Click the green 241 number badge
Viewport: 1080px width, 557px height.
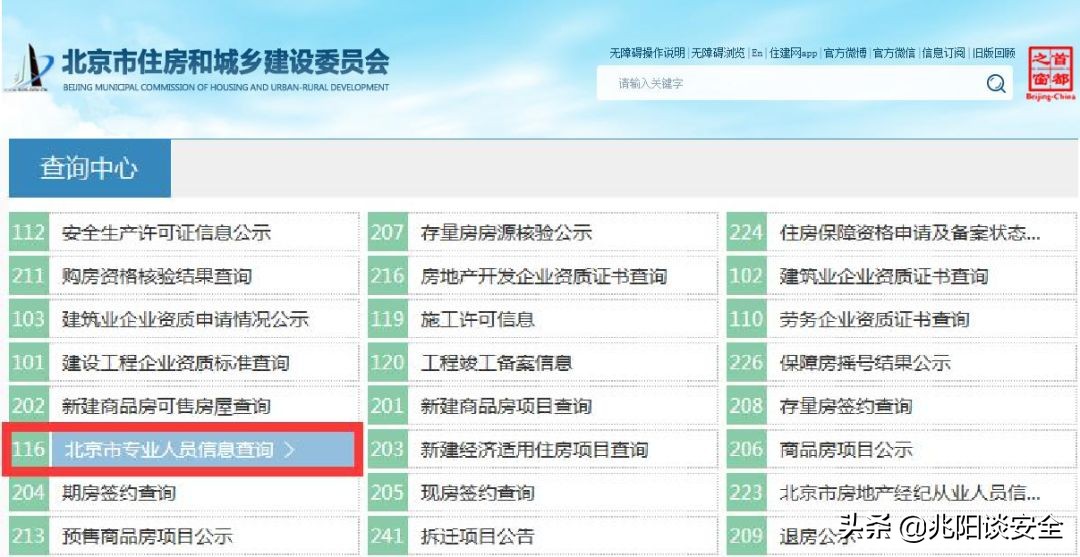[x=388, y=536]
